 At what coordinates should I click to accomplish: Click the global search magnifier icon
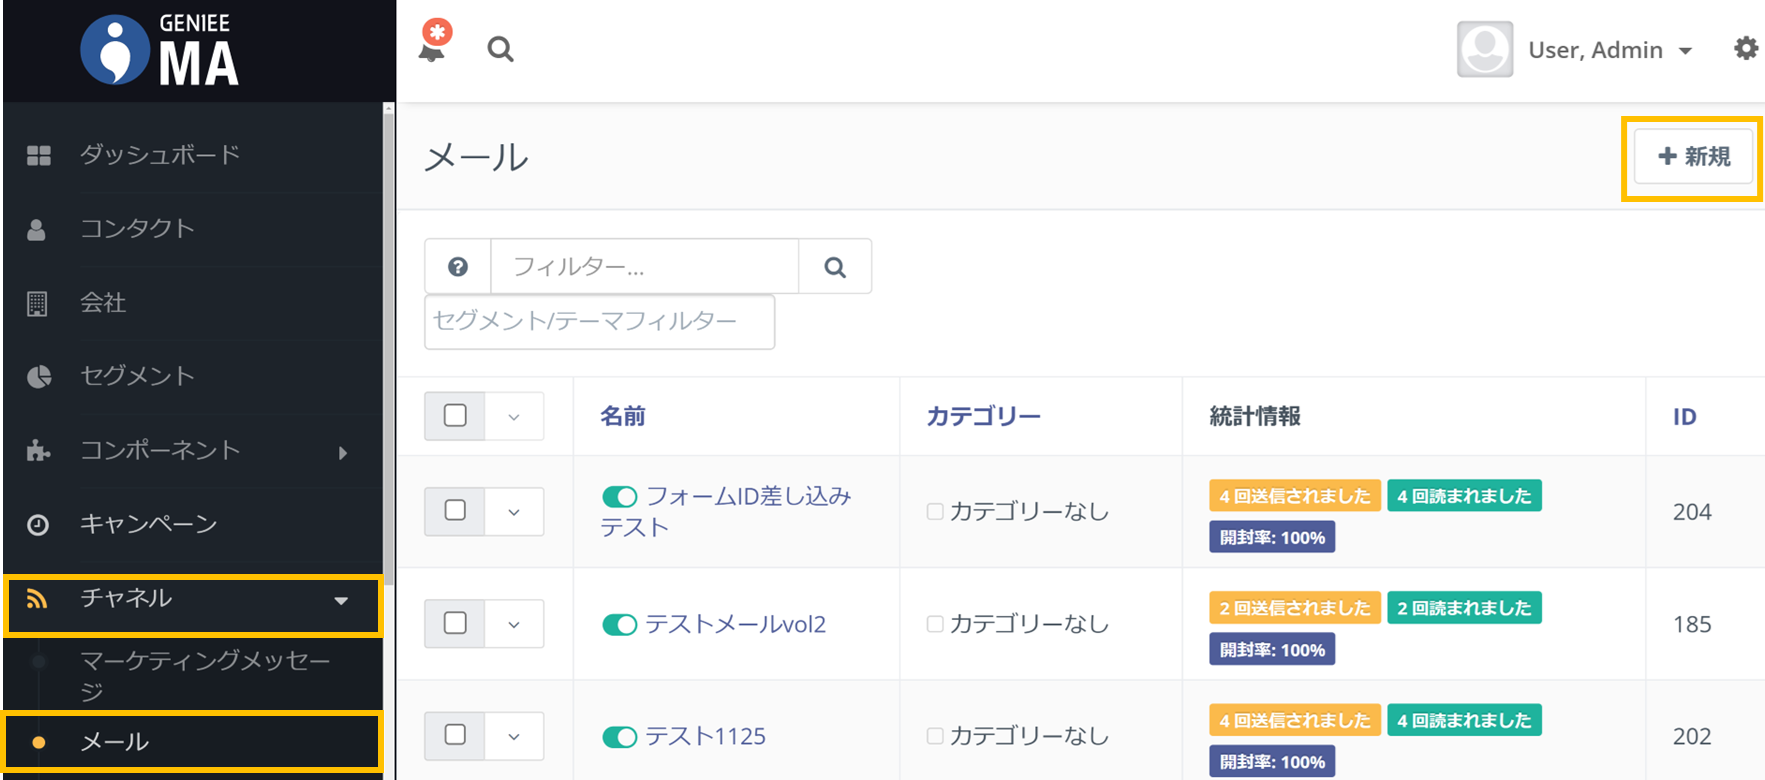point(500,49)
